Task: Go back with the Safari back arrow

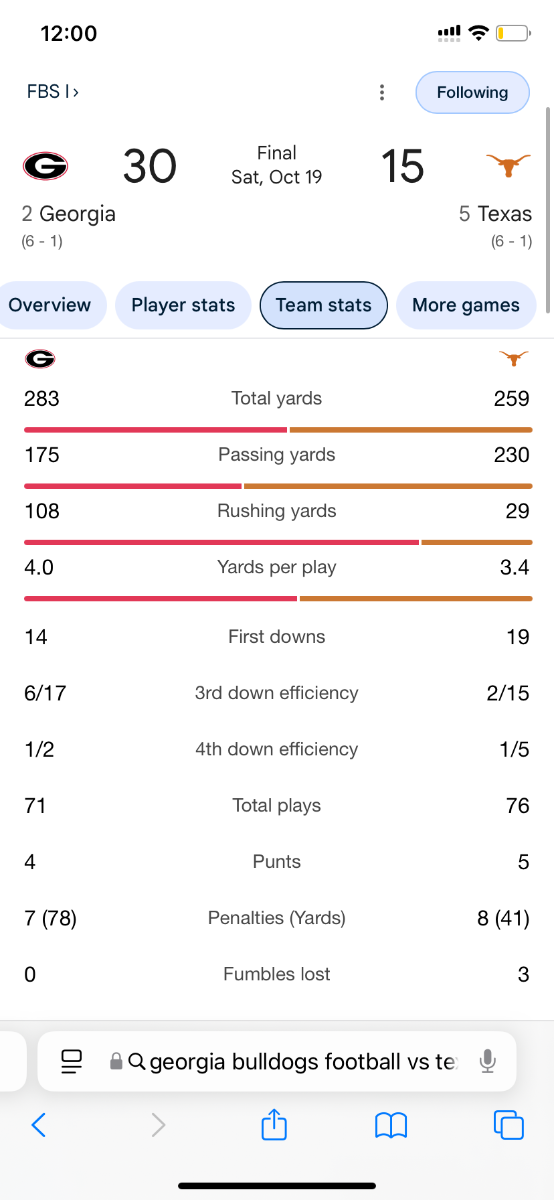Action: [x=38, y=1125]
